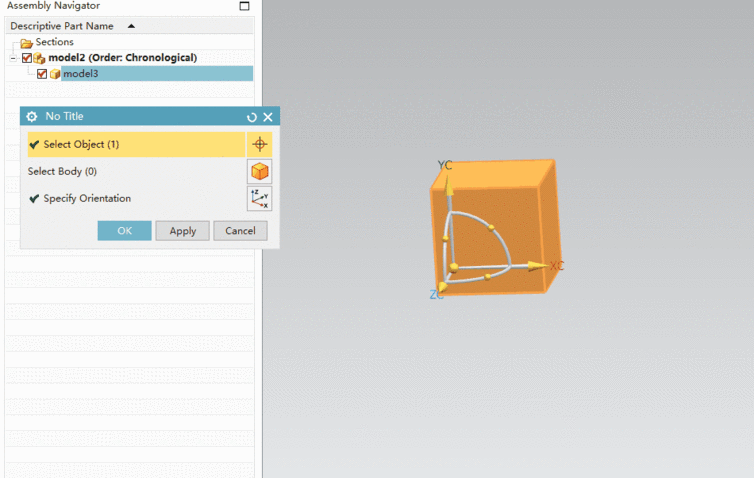Click the dialog settings gear icon
This screenshot has height=478, width=754.
32,116
